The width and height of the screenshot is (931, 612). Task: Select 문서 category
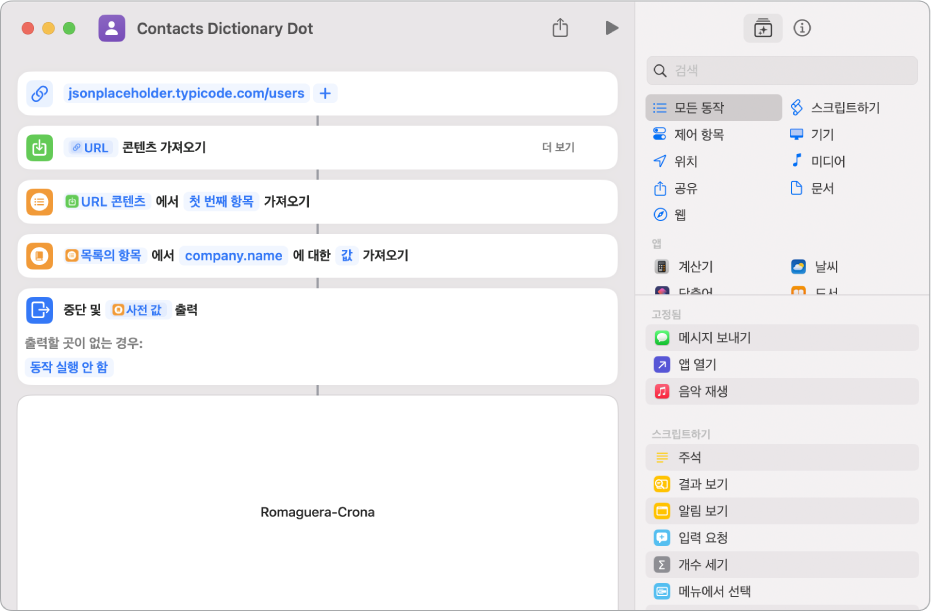coord(812,189)
